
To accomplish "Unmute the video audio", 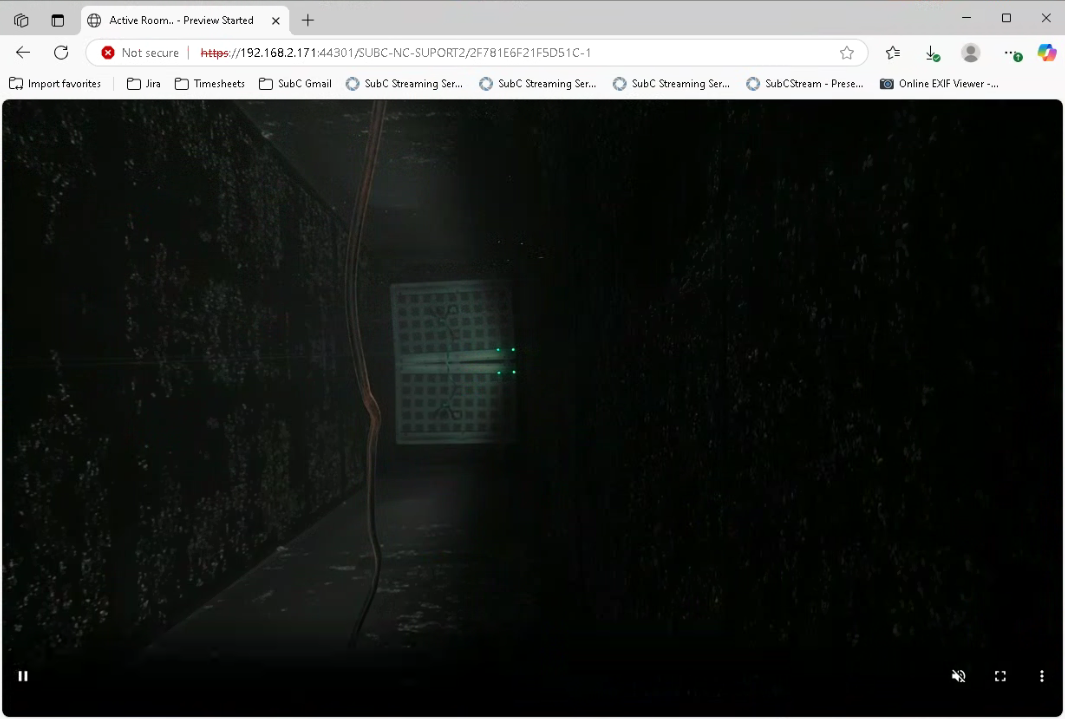I will (x=958, y=676).
